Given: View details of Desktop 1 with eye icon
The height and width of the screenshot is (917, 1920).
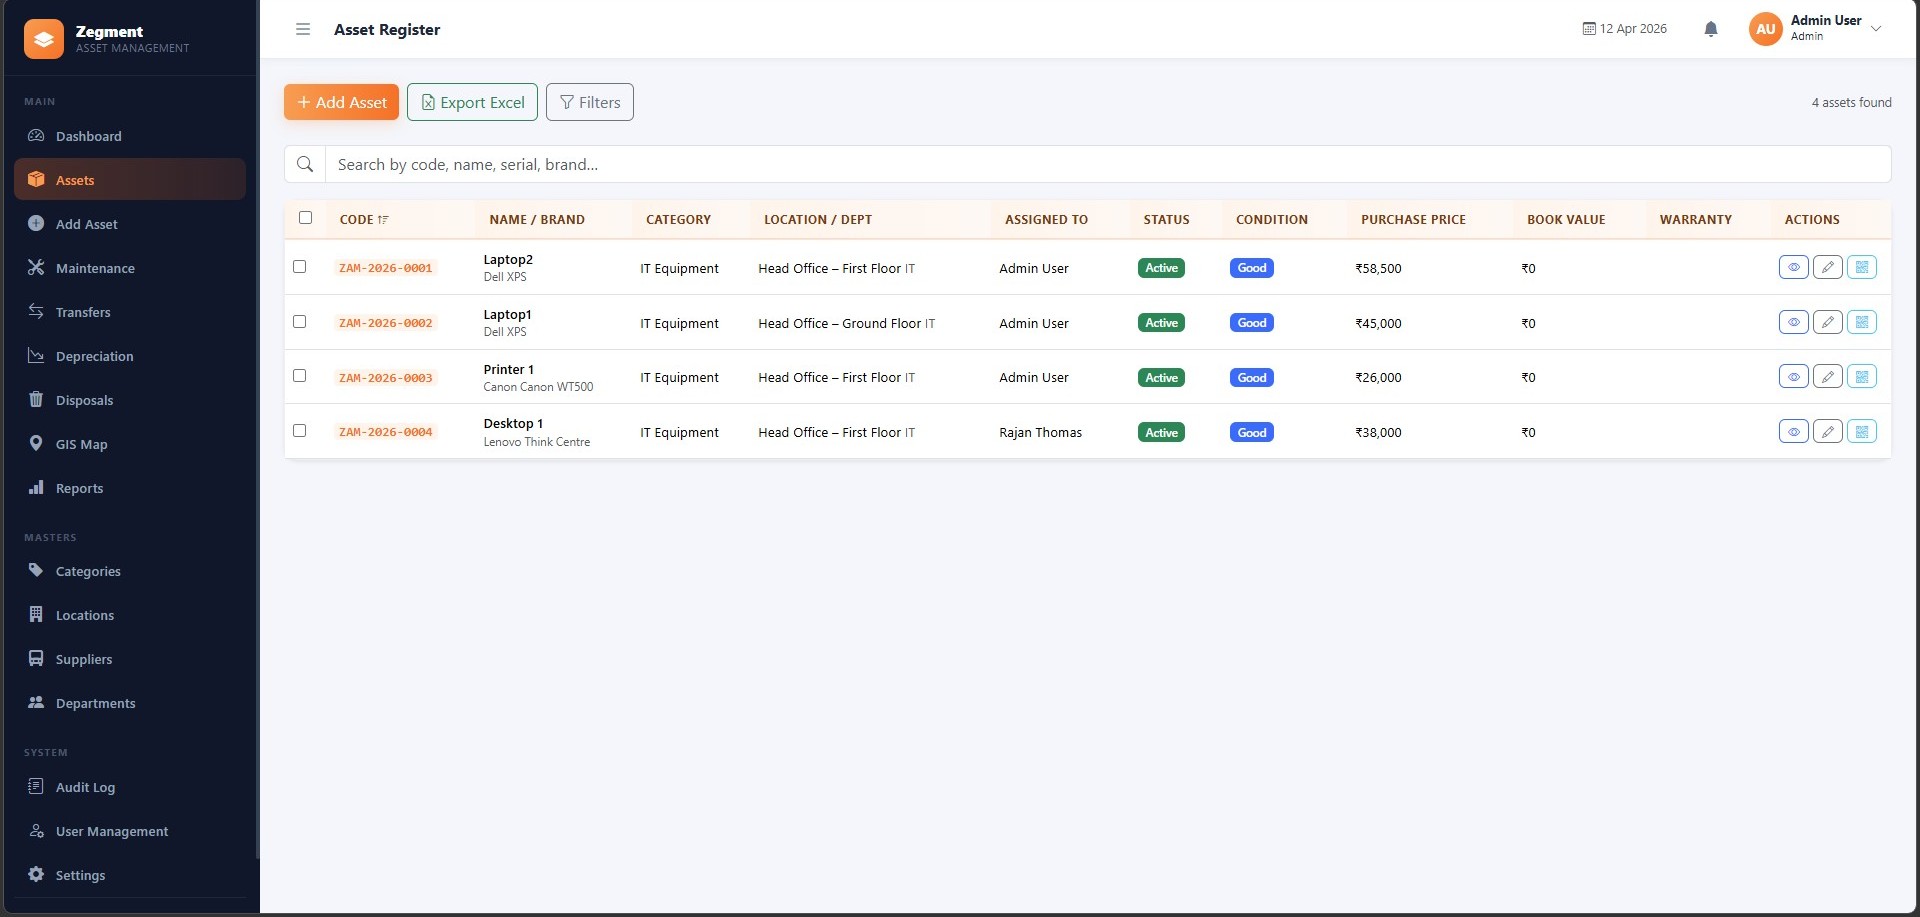Looking at the screenshot, I should [x=1793, y=432].
